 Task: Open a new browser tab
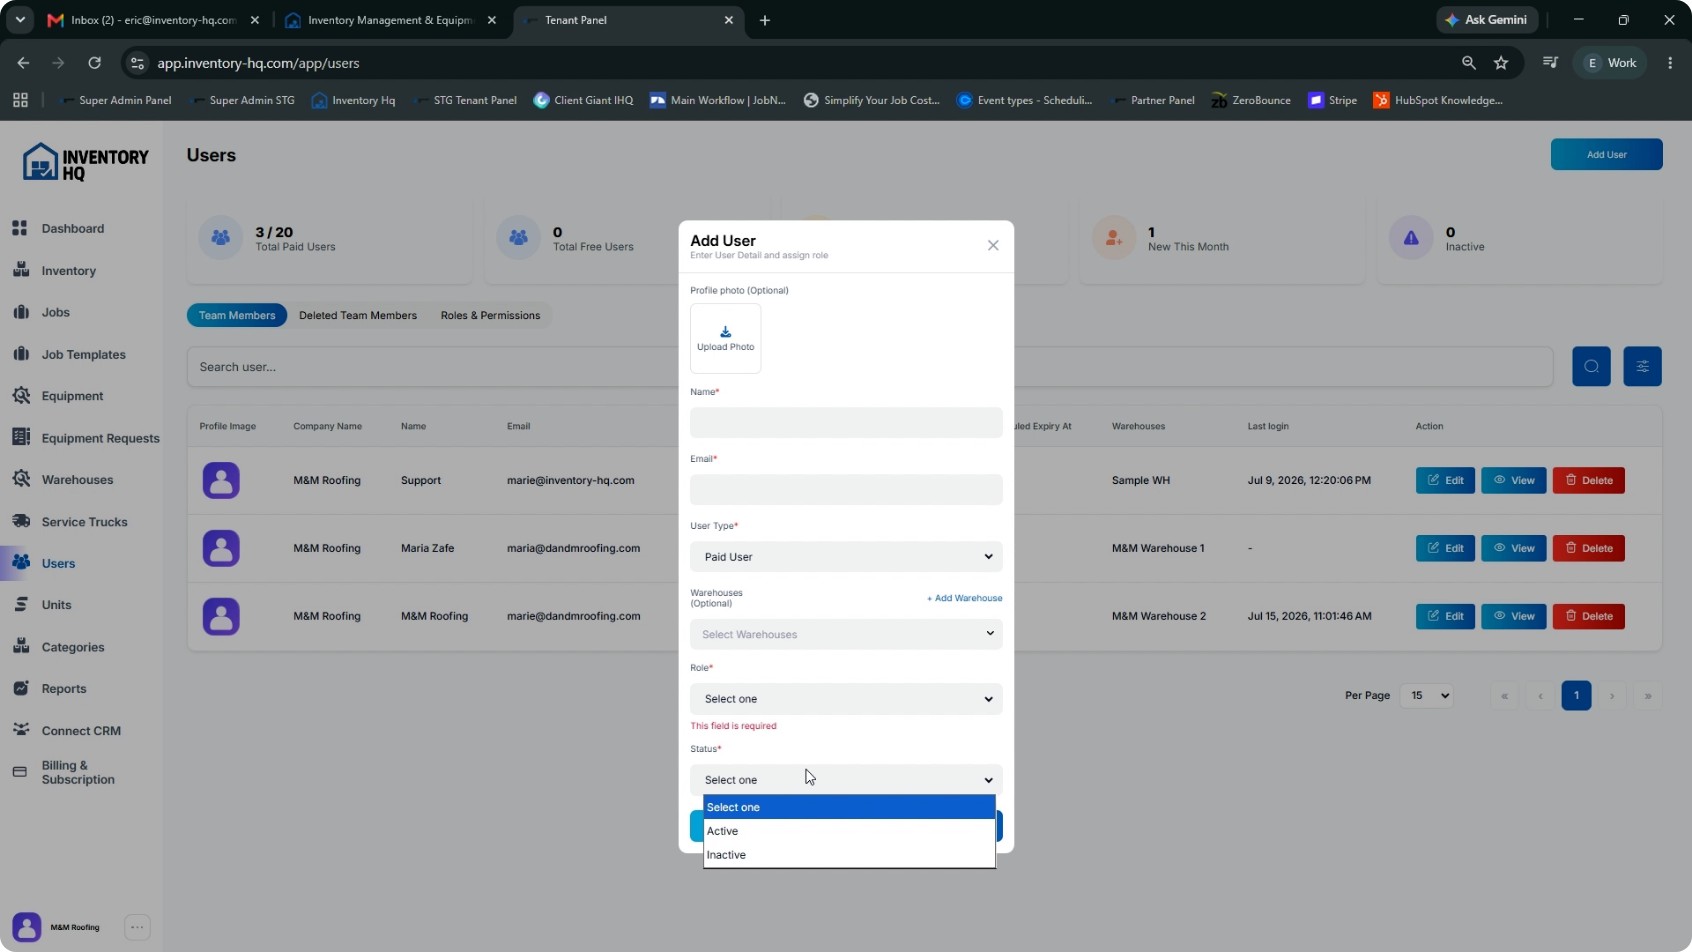coord(765,20)
